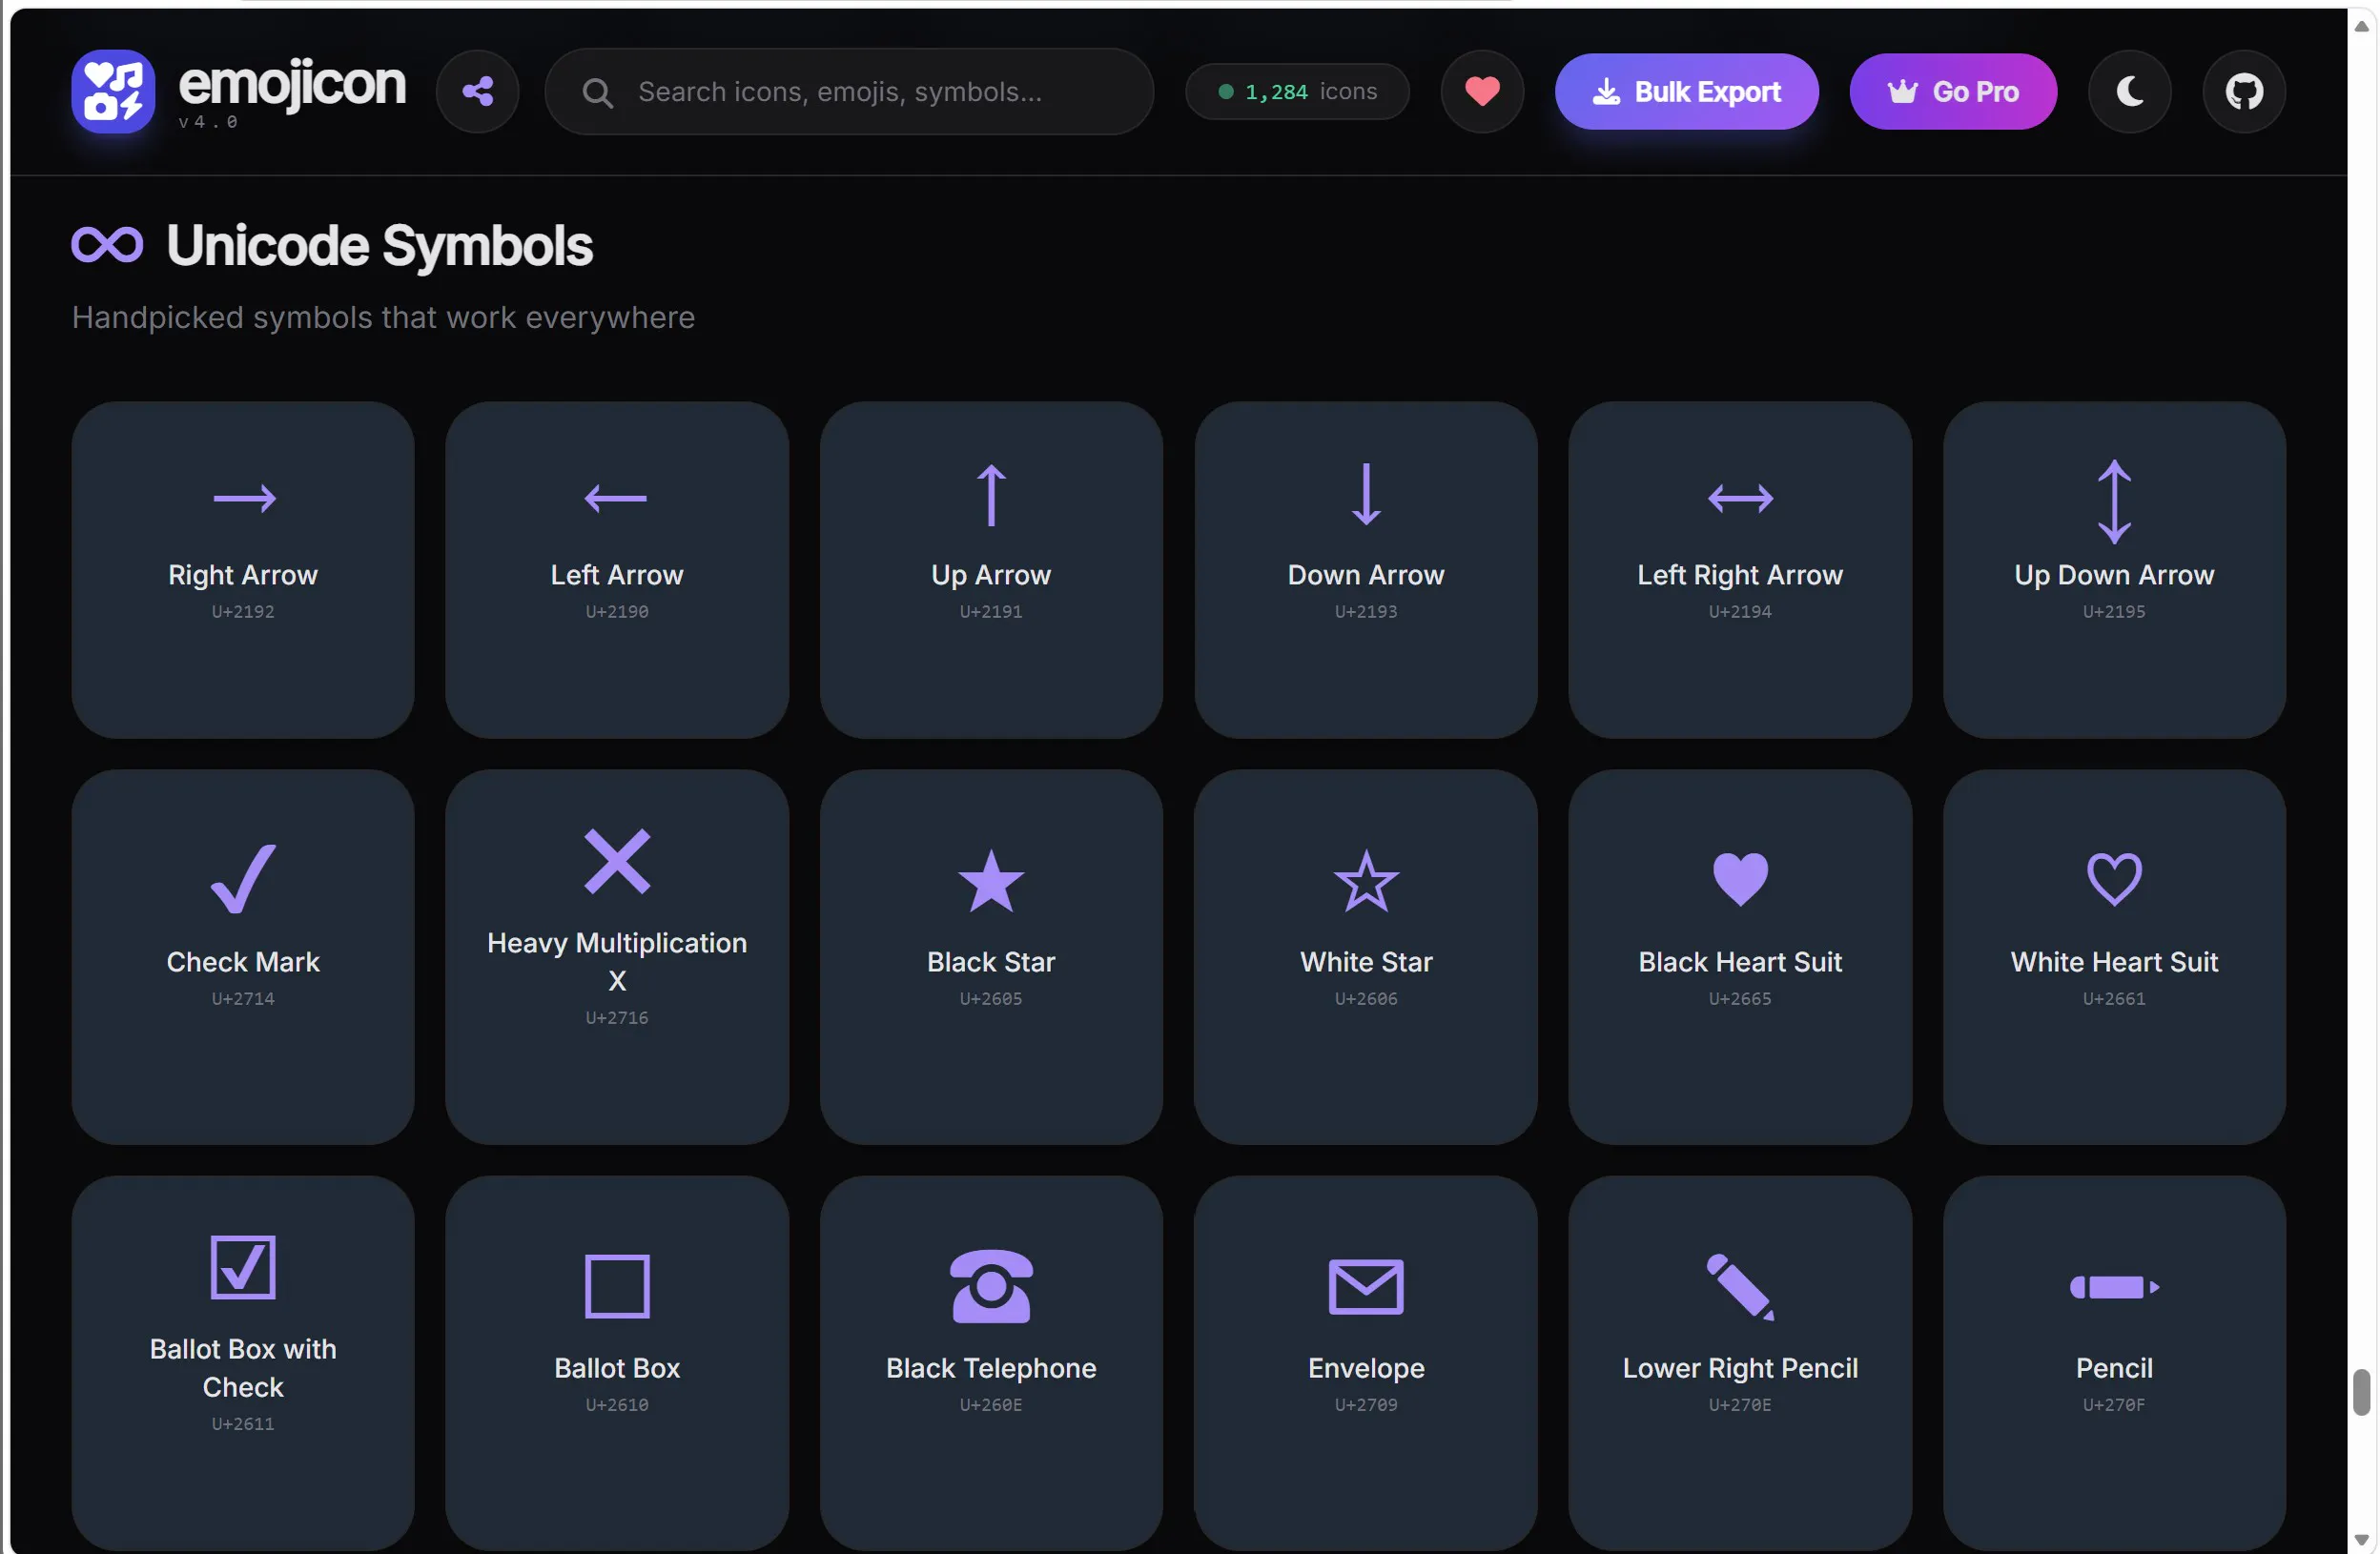This screenshot has width=2380, height=1554.
Task: Click the emojicon logo icon
Action: tap(113, 91)
